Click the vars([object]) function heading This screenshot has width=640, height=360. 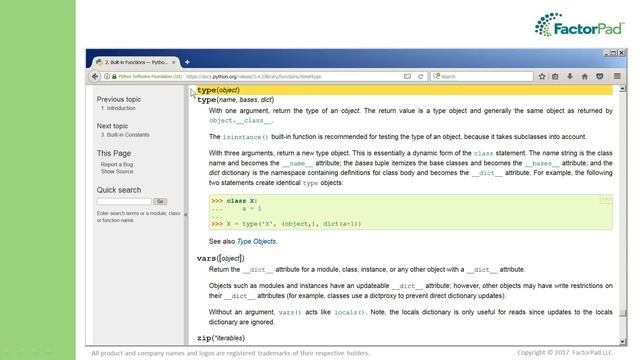[220, 258]
